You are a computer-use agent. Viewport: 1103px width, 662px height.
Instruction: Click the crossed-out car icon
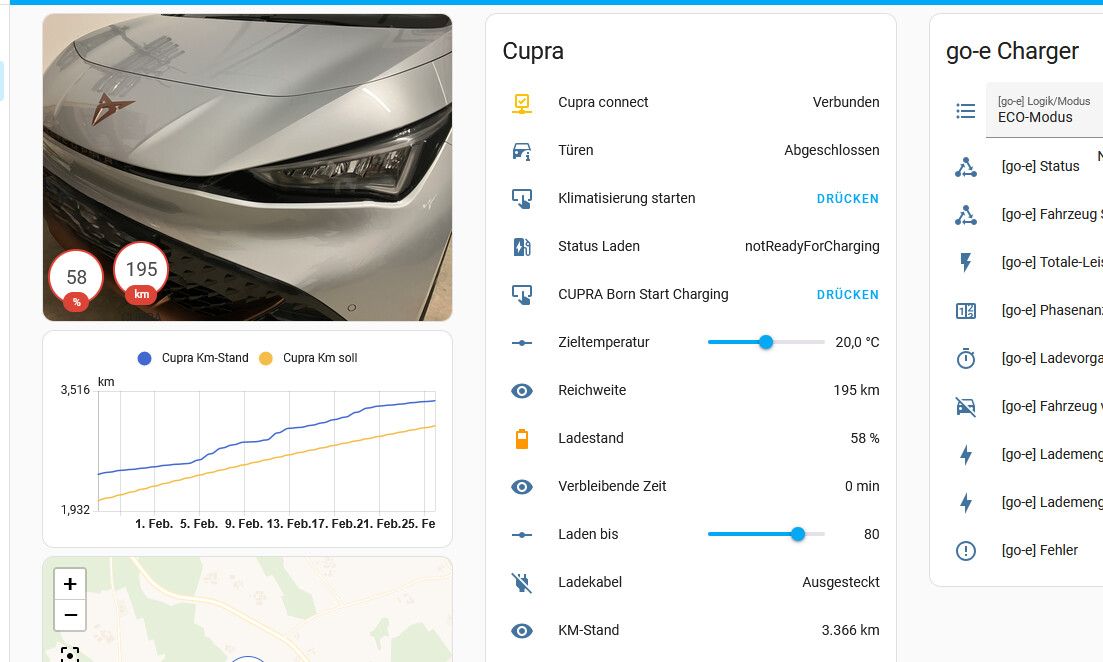point(966,407)
